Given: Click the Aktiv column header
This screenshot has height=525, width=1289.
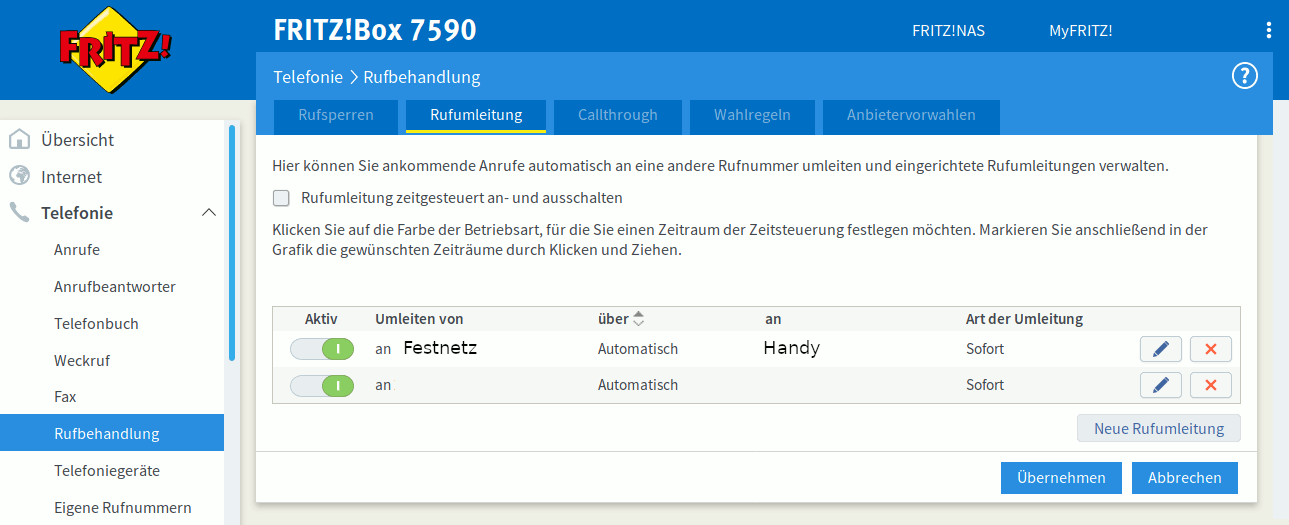Looking at the screenshot, I should pos(321,319).
